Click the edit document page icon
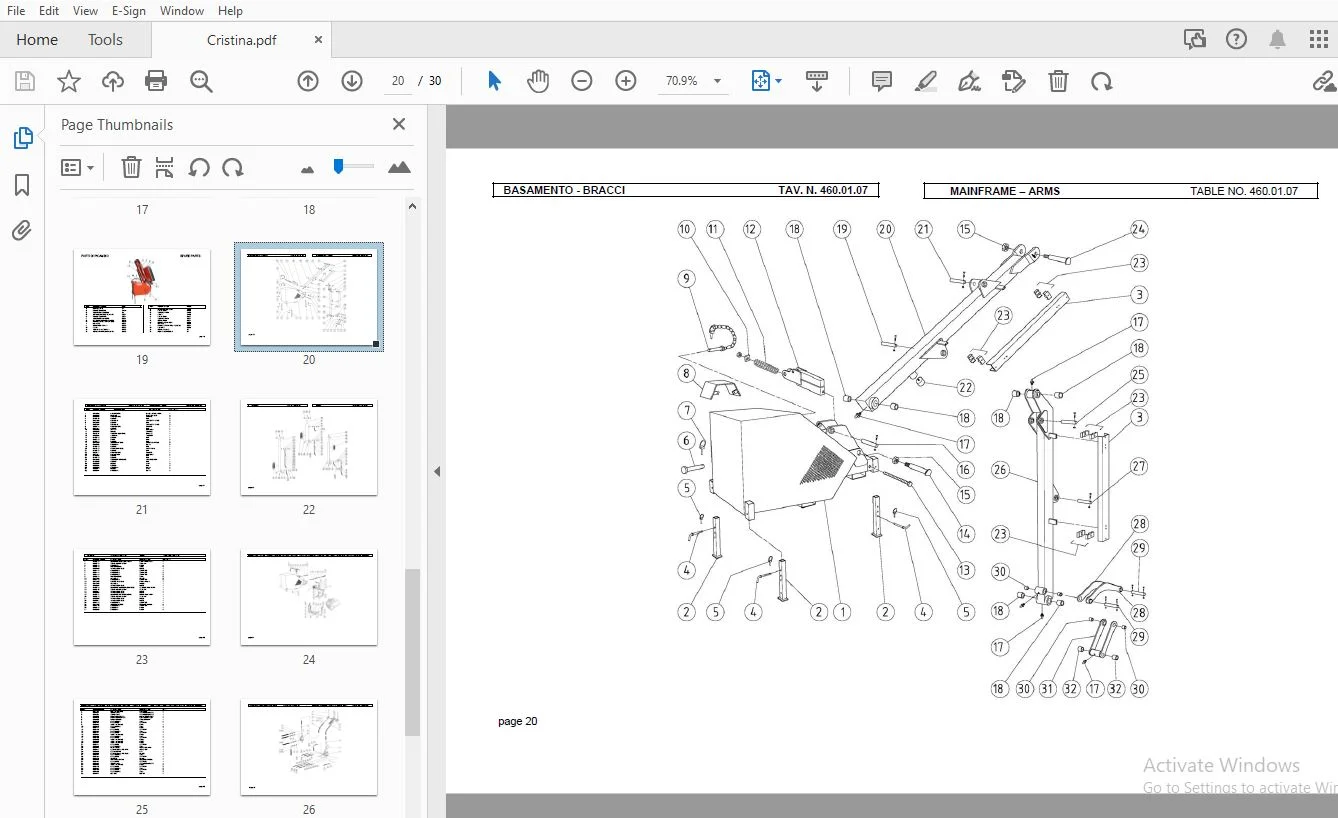The height and width of the screenshot is (818, 1338). (1013, 81)
